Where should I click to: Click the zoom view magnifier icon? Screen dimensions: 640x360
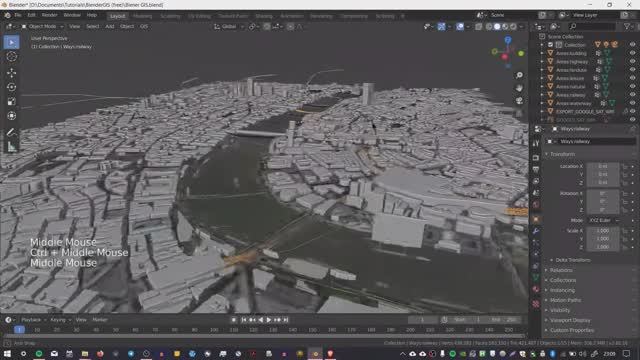pos(519,75)
